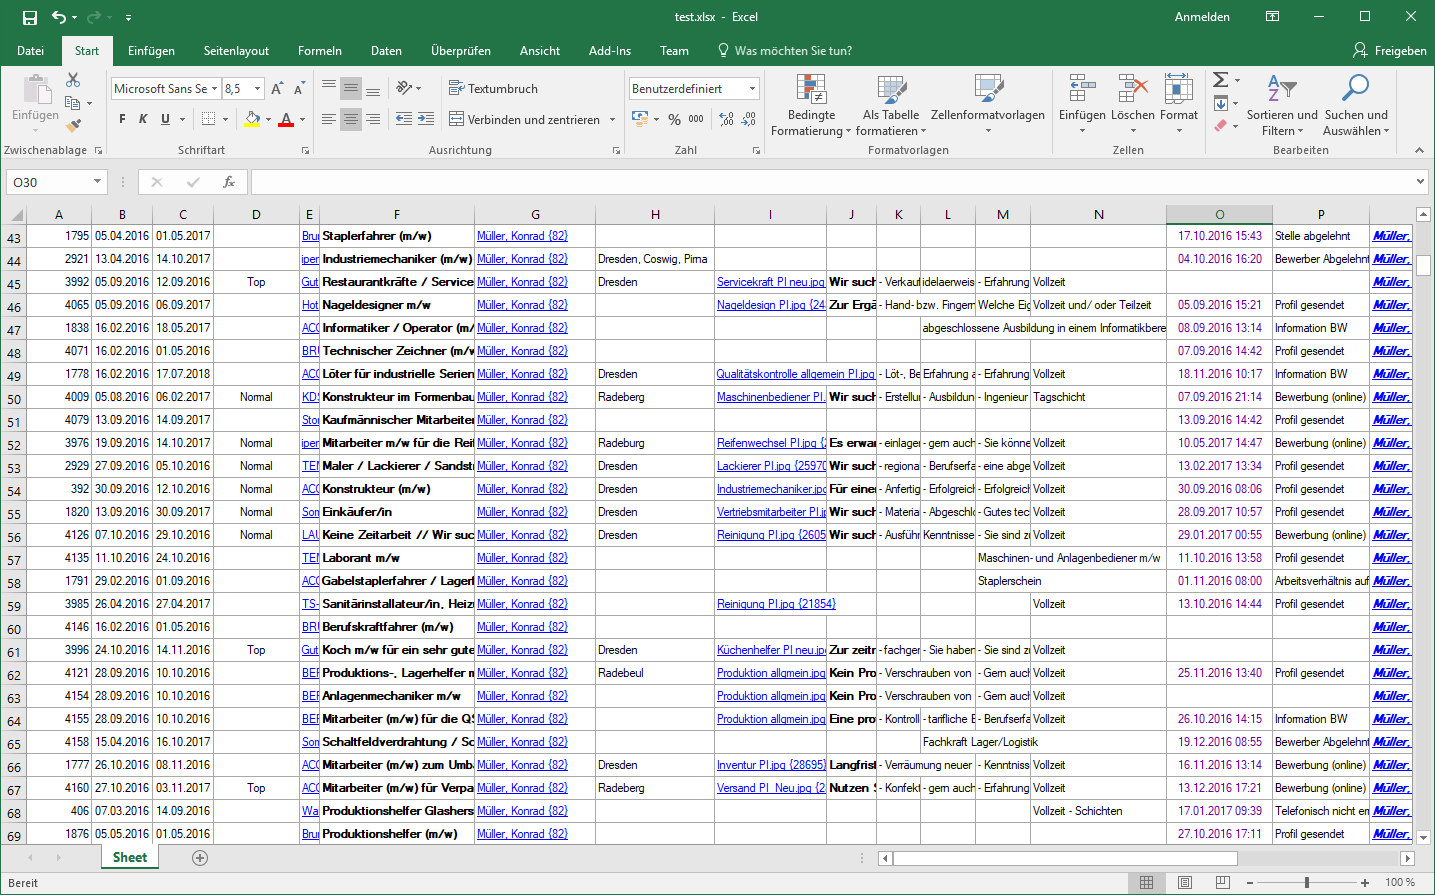1435x895 pixels.
Task: Switch to the Formeln tab
Action: pos(320,51)
